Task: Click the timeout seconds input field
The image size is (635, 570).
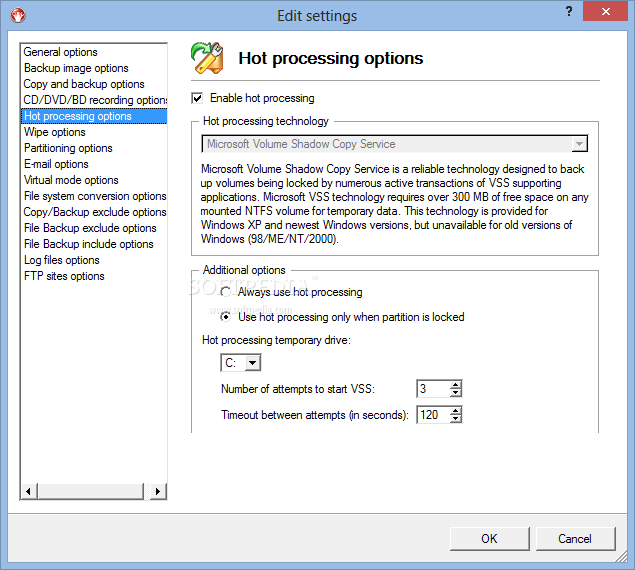Action: tap(433, 415)
